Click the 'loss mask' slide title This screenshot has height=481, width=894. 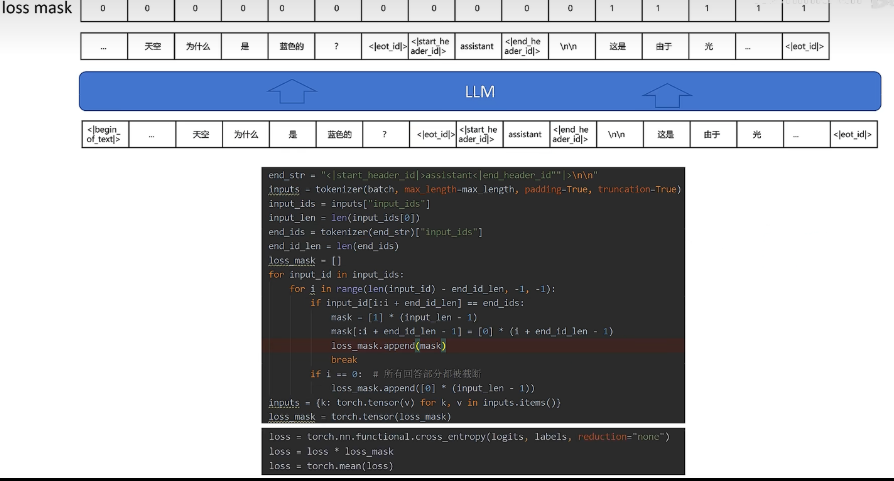point(36,8)
